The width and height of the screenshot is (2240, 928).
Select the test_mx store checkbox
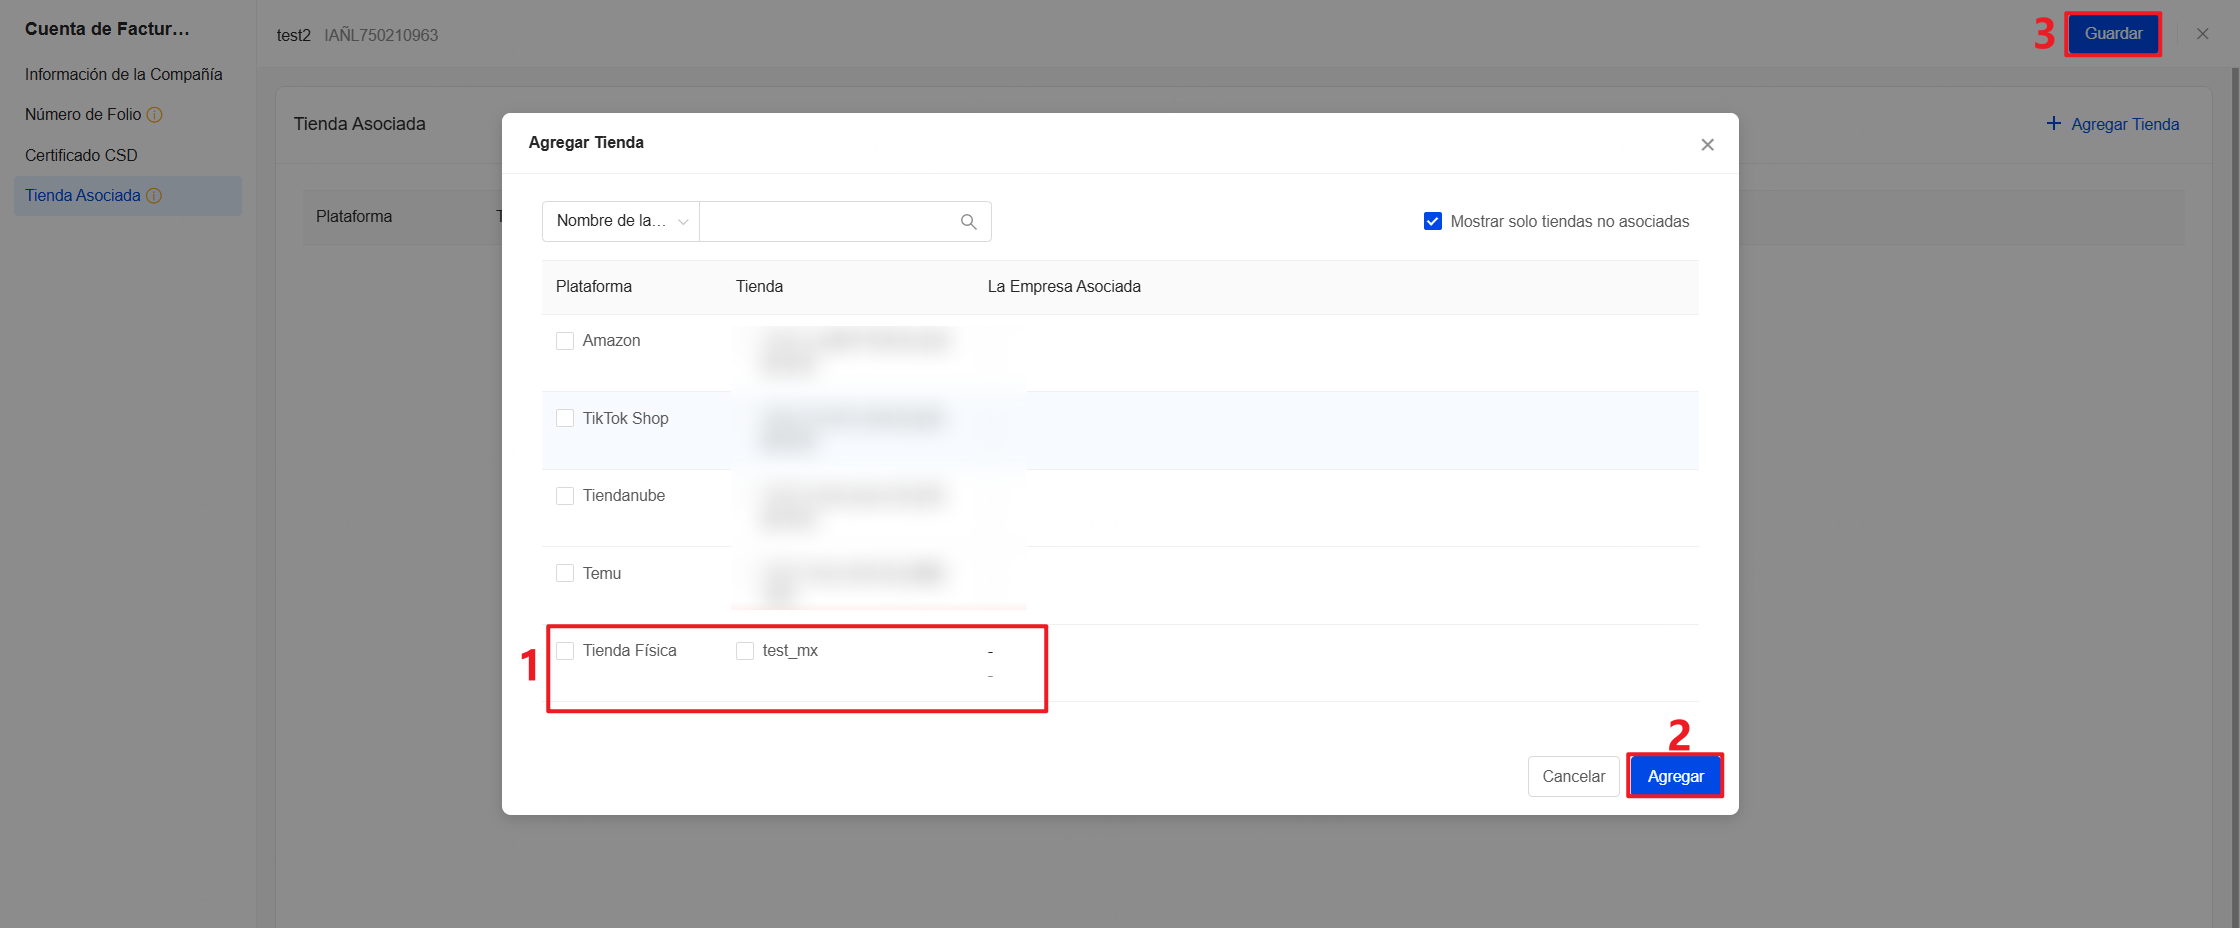point(745,651)
